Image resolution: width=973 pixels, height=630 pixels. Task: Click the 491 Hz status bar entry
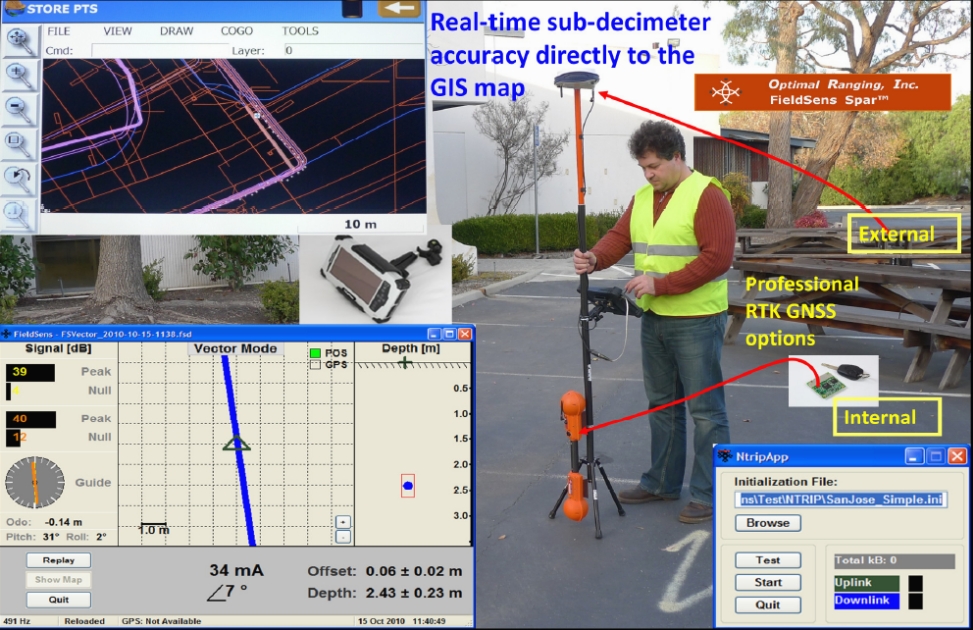point(17,621)
